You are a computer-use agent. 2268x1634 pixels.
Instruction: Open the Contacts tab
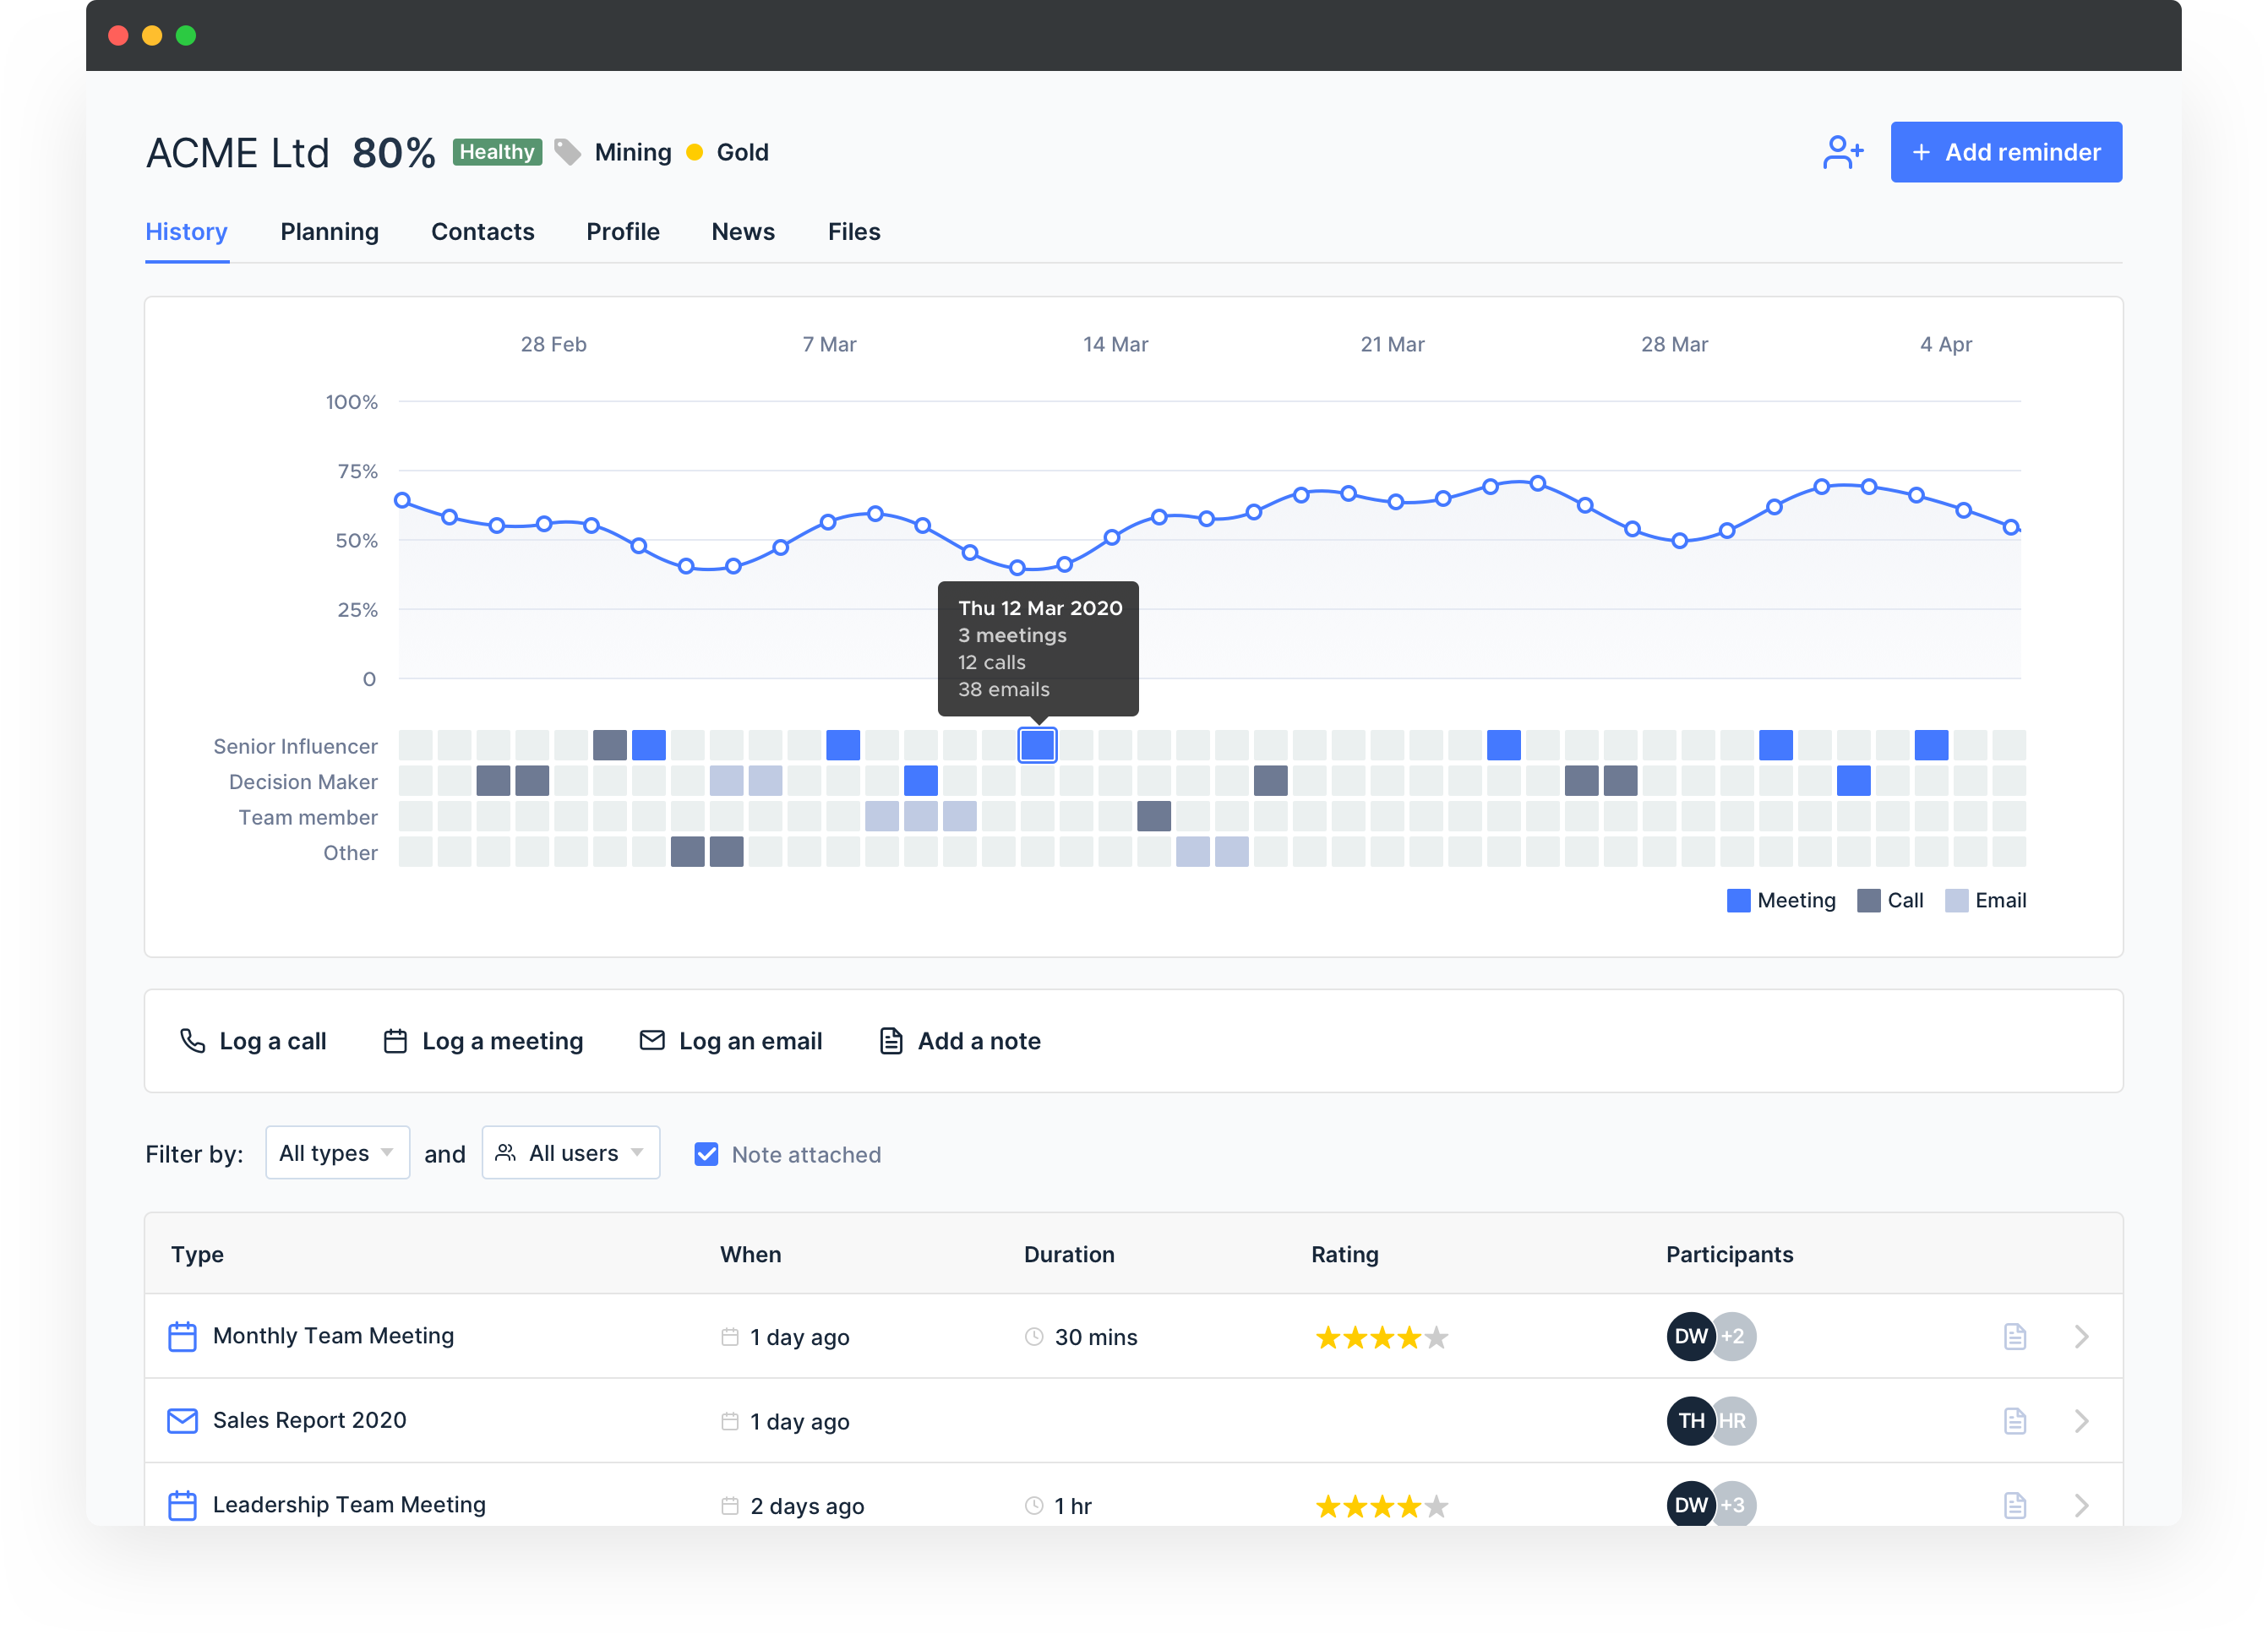pyautogui.click(x=482, y=232)
